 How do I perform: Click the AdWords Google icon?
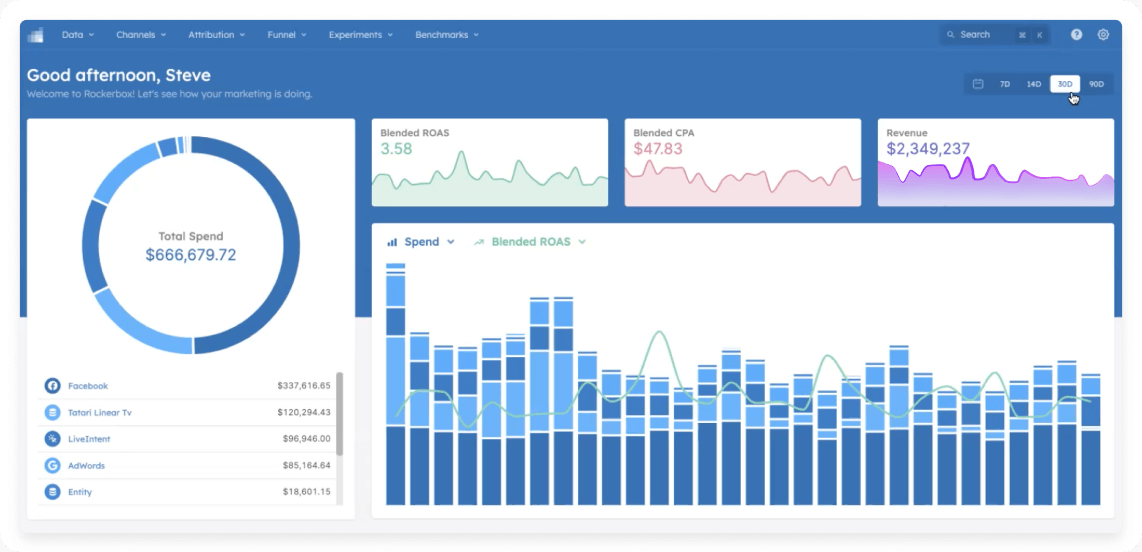tap(52, 466)
